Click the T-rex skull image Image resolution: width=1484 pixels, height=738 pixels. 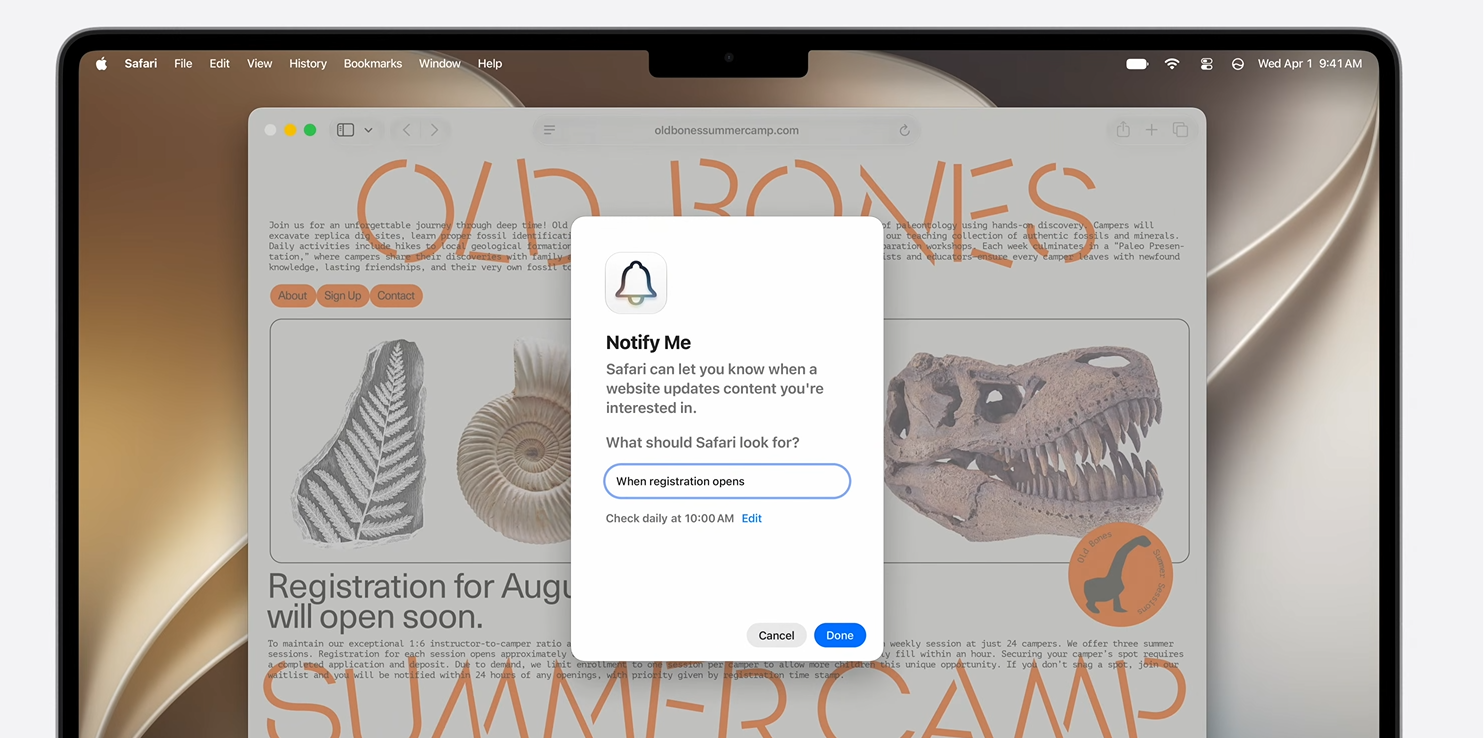click(1024, 443)
